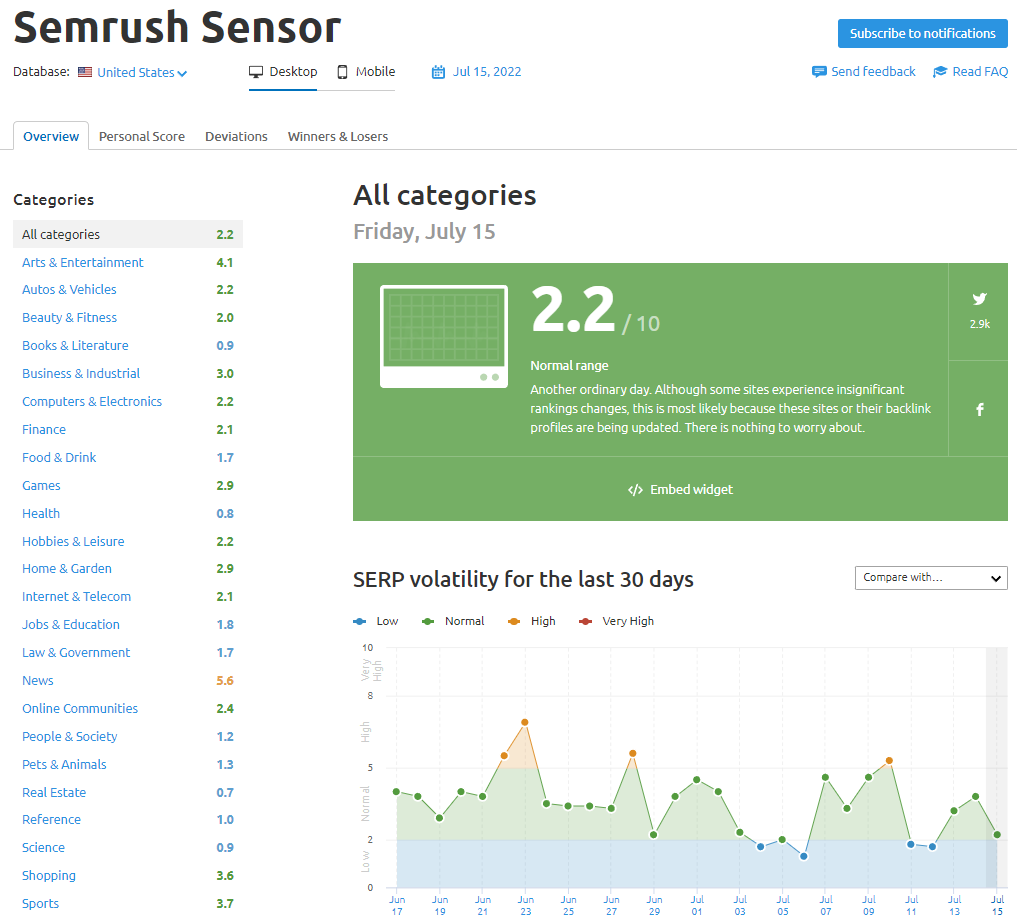Open the Business & Industrial category

click(81, 374)
